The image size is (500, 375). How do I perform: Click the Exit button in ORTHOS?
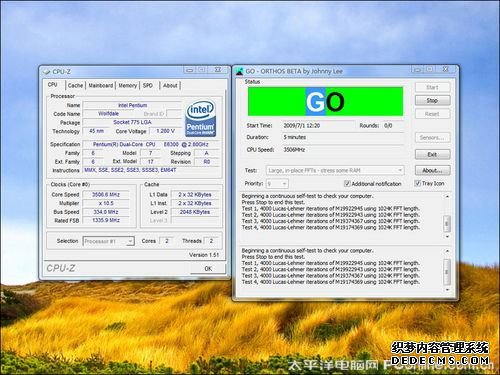432,154
